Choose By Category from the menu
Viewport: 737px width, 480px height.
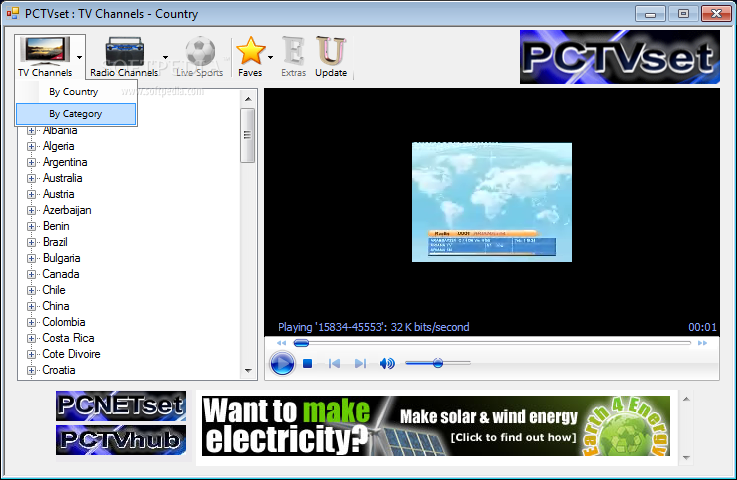76,114
